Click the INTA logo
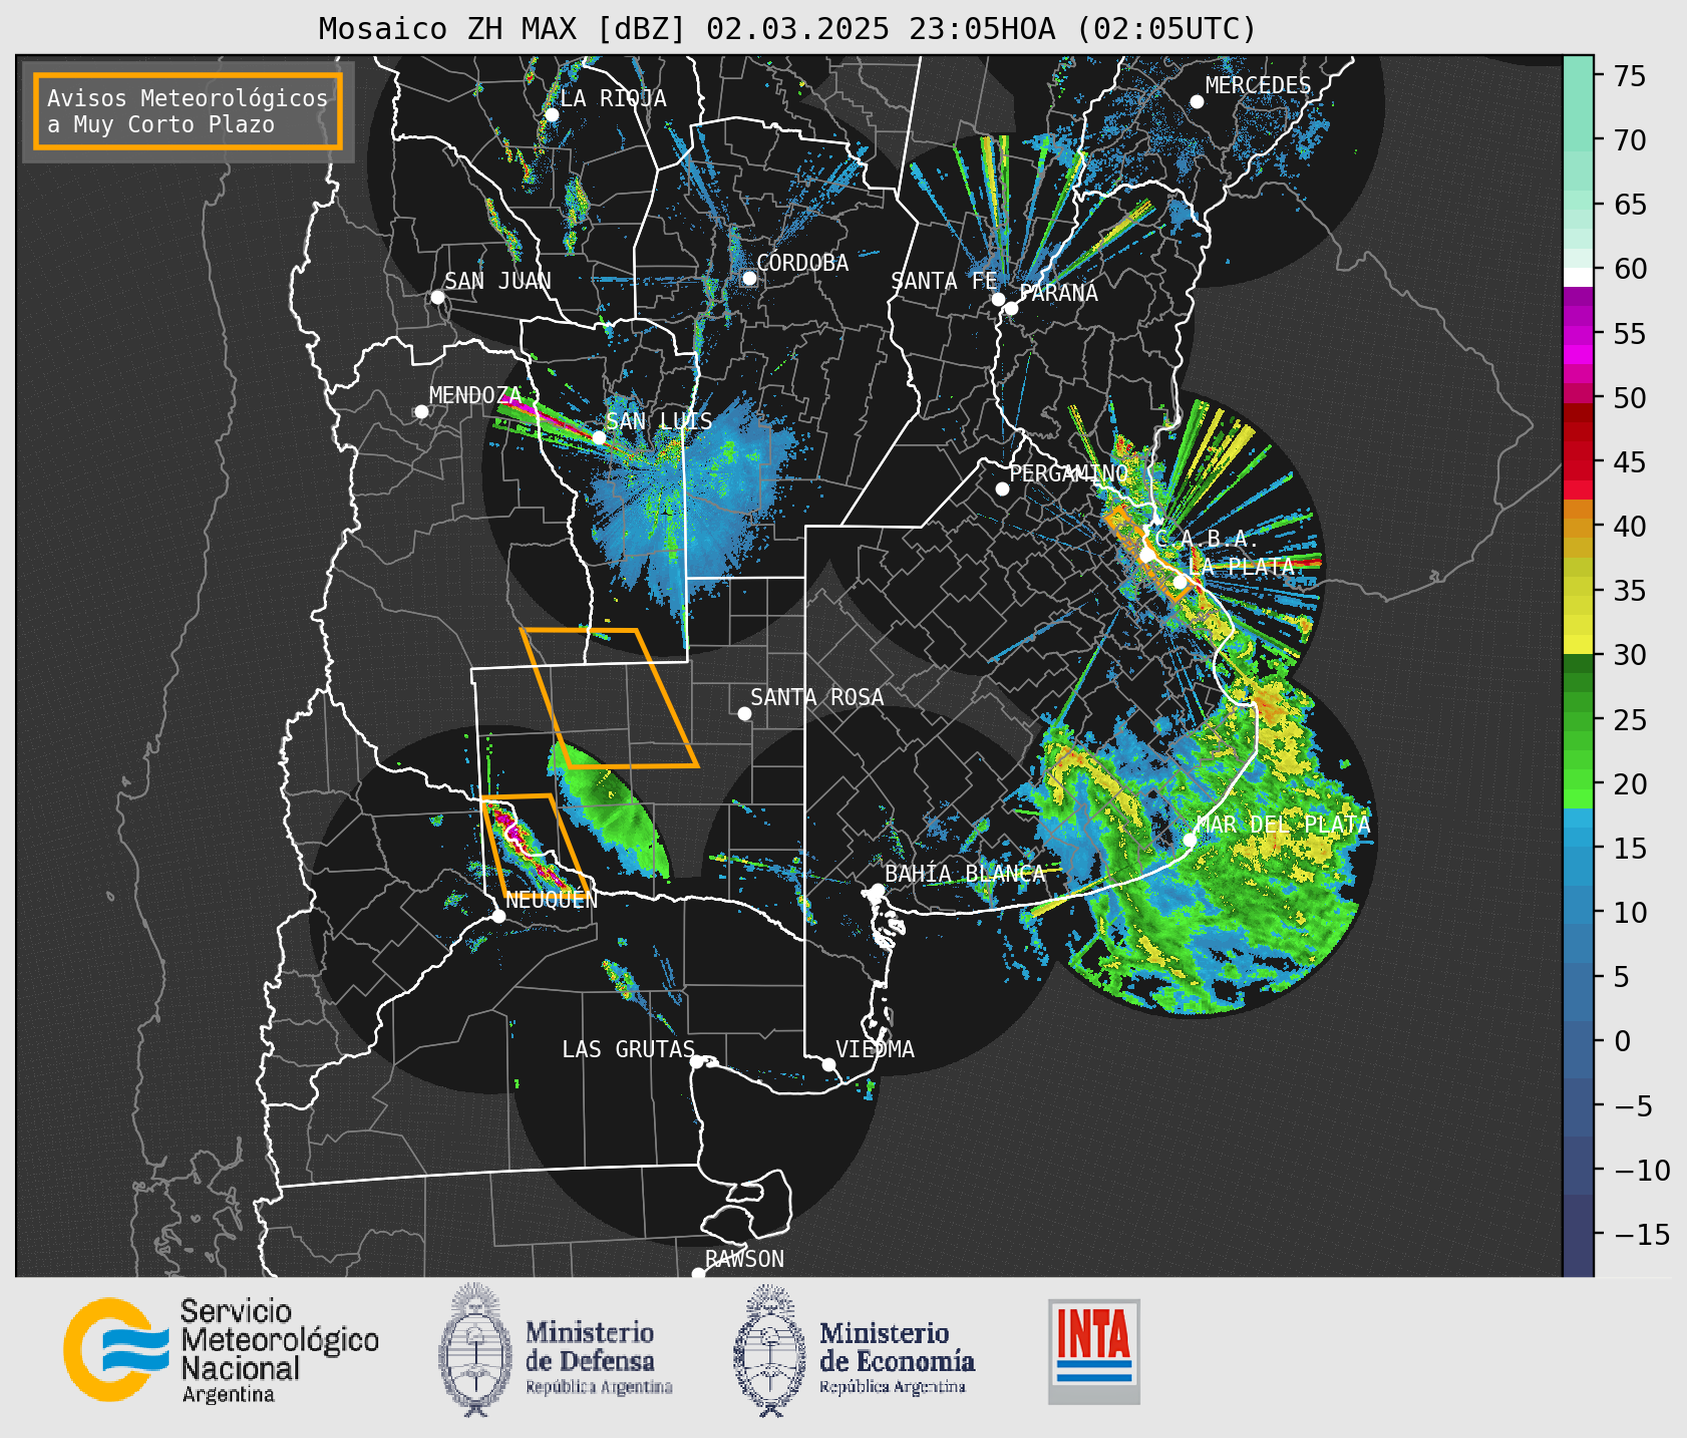Viewport: 1687px width, 1438px height. click(1094, 1351)
